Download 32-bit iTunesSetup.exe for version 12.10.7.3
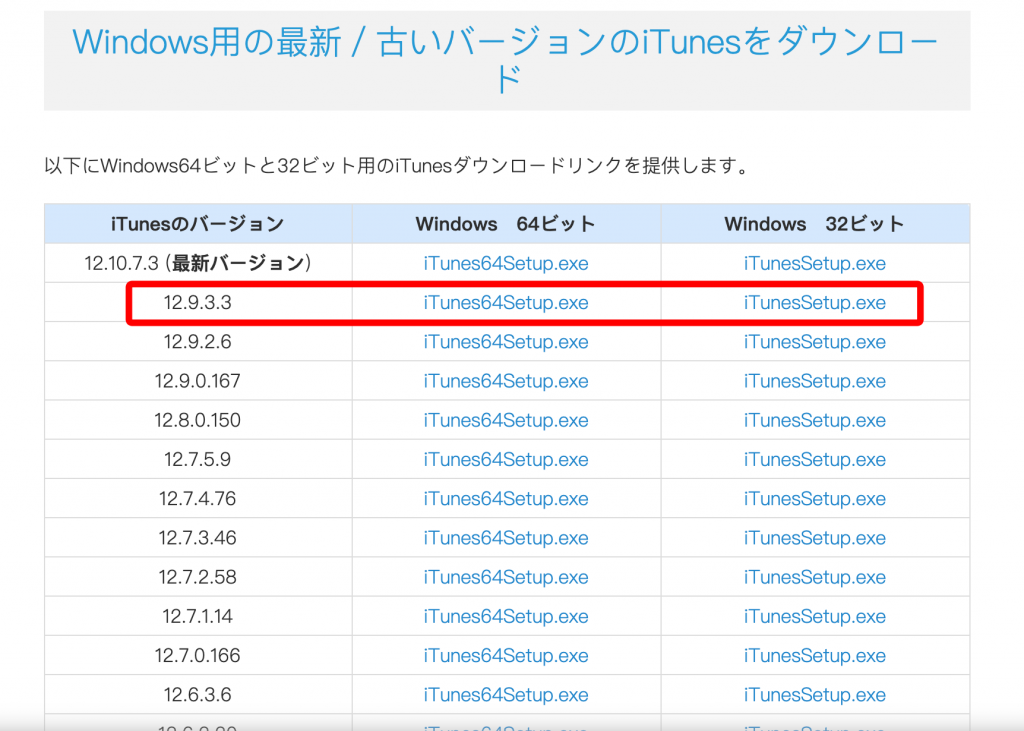This screenshot has width=1024, height=731. [x=814, y=263]
